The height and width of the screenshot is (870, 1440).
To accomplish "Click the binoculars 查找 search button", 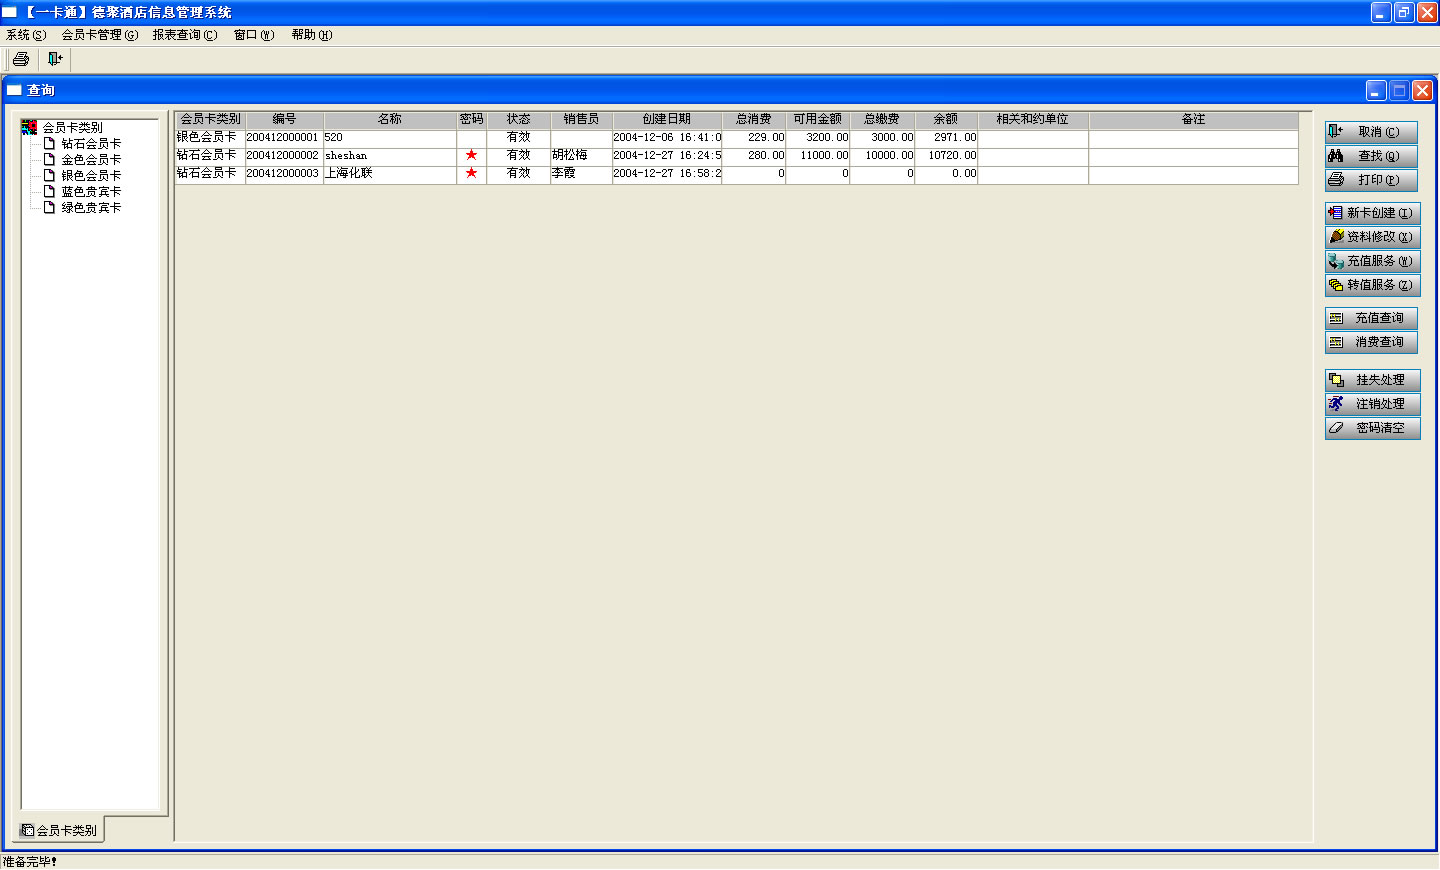I will tap(1371, 156).
